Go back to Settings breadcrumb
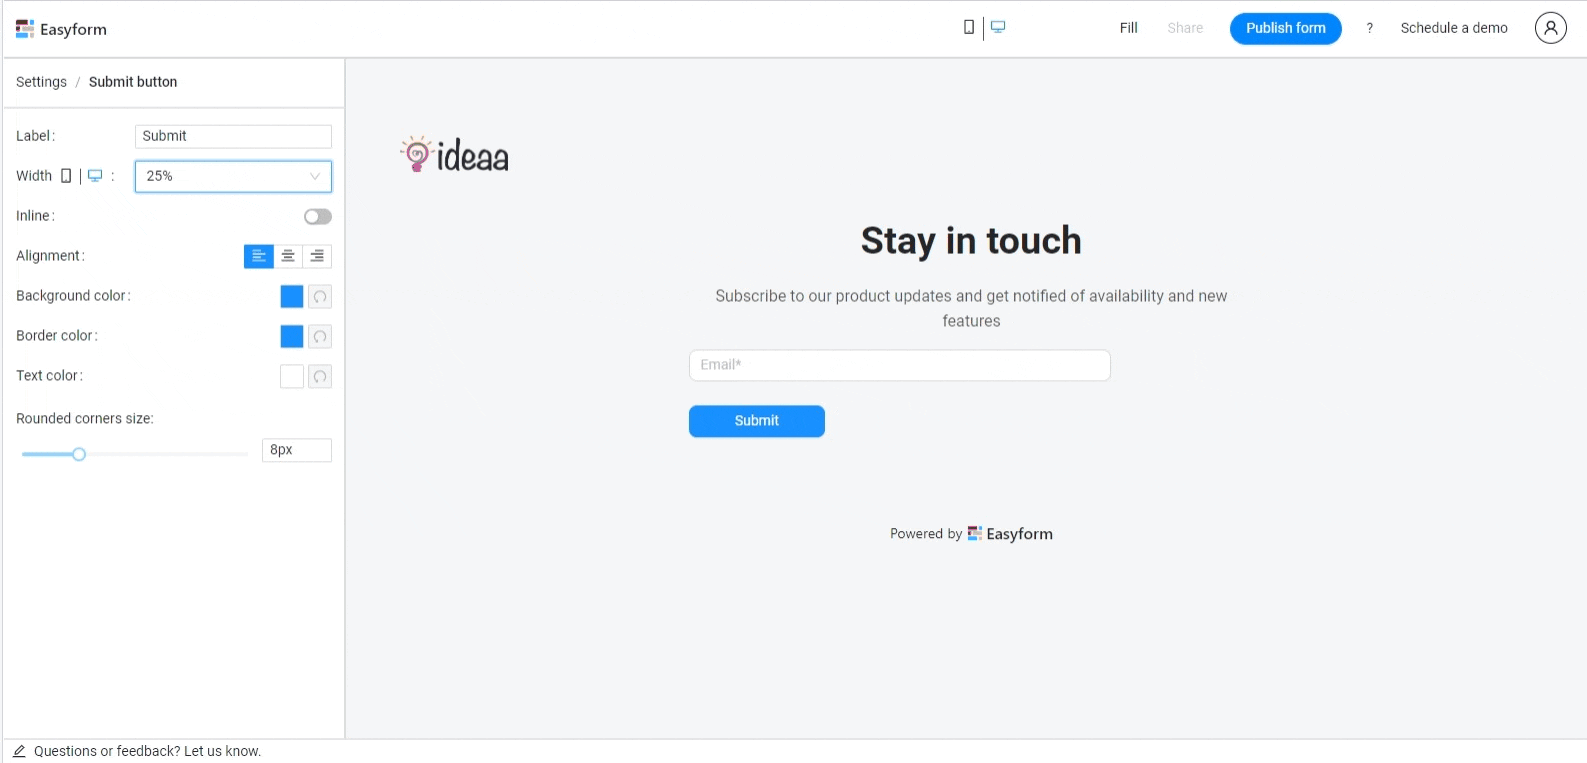Viewport: 1587px width, 763px height. tap(41, 82)
